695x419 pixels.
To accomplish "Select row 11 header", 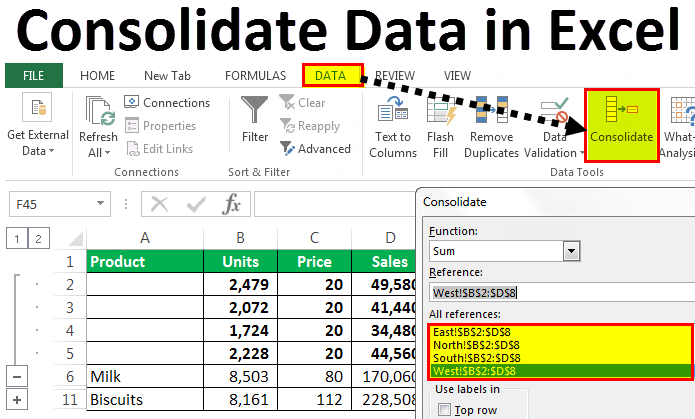I will pyautogui.click(x=70, y=400).
